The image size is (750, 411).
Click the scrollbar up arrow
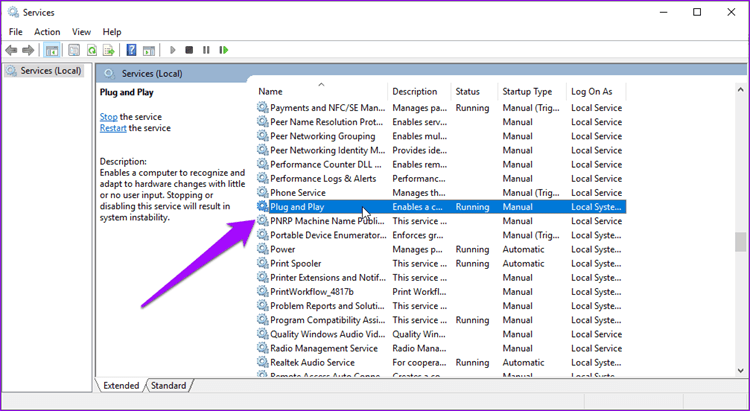point(741,90)
